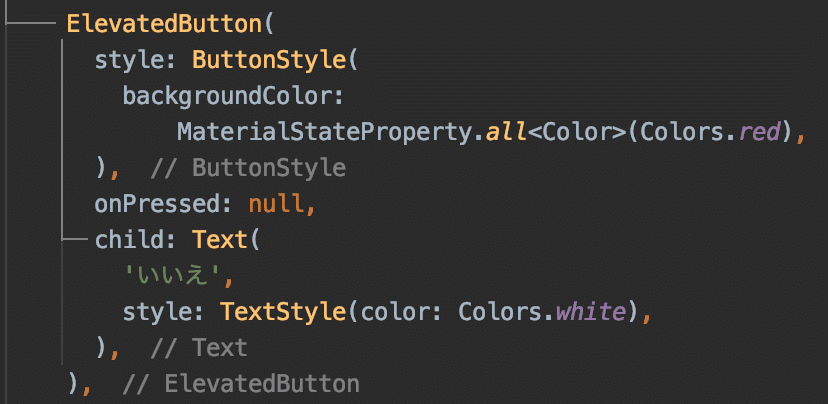Viewport: 828px width, 404px height.
Task: Click the green 'いいえ' string literal
Action: coord(179,277)
